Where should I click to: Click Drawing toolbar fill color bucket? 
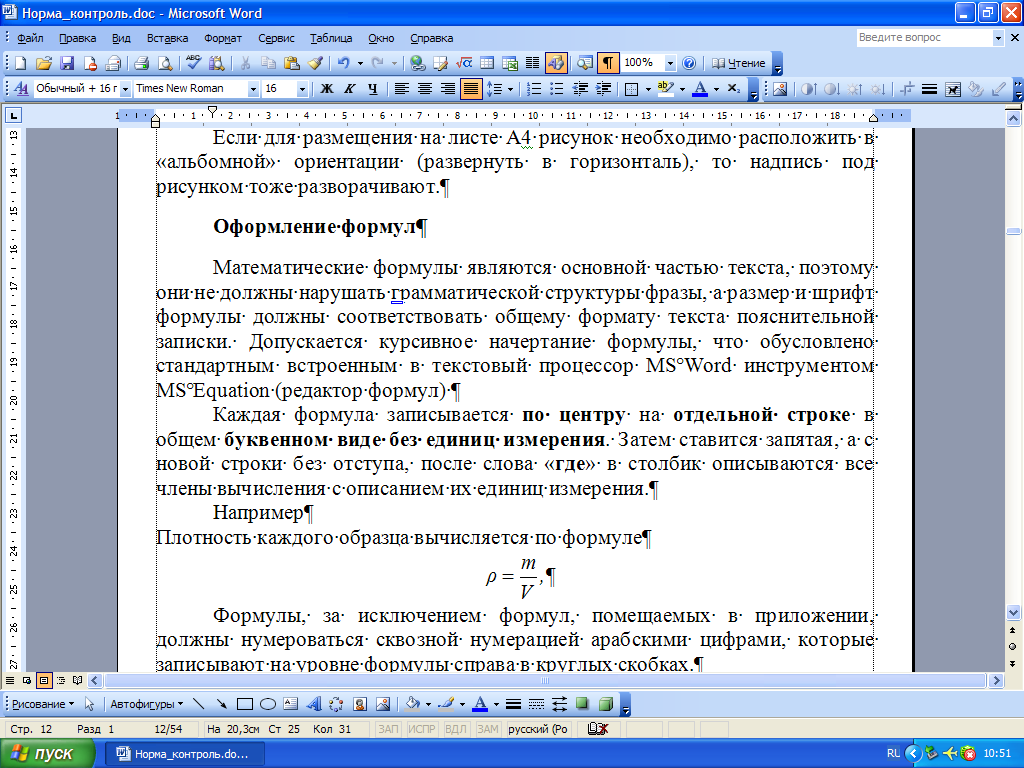click(x=412, y=704)
